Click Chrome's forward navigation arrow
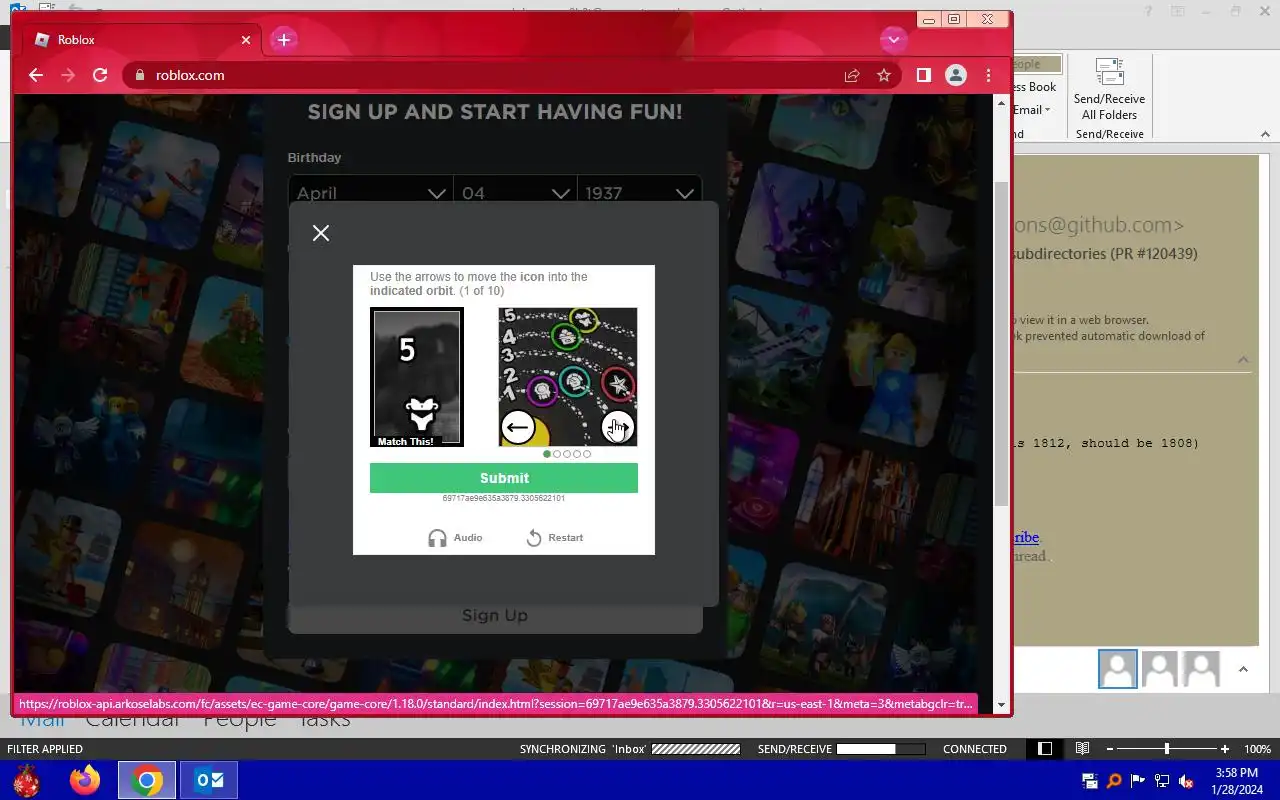 coord(68,75)
